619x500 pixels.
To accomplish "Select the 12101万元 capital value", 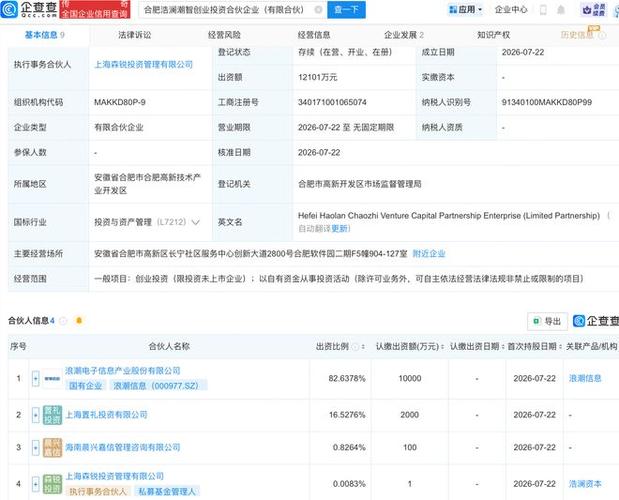I will 317,77.
